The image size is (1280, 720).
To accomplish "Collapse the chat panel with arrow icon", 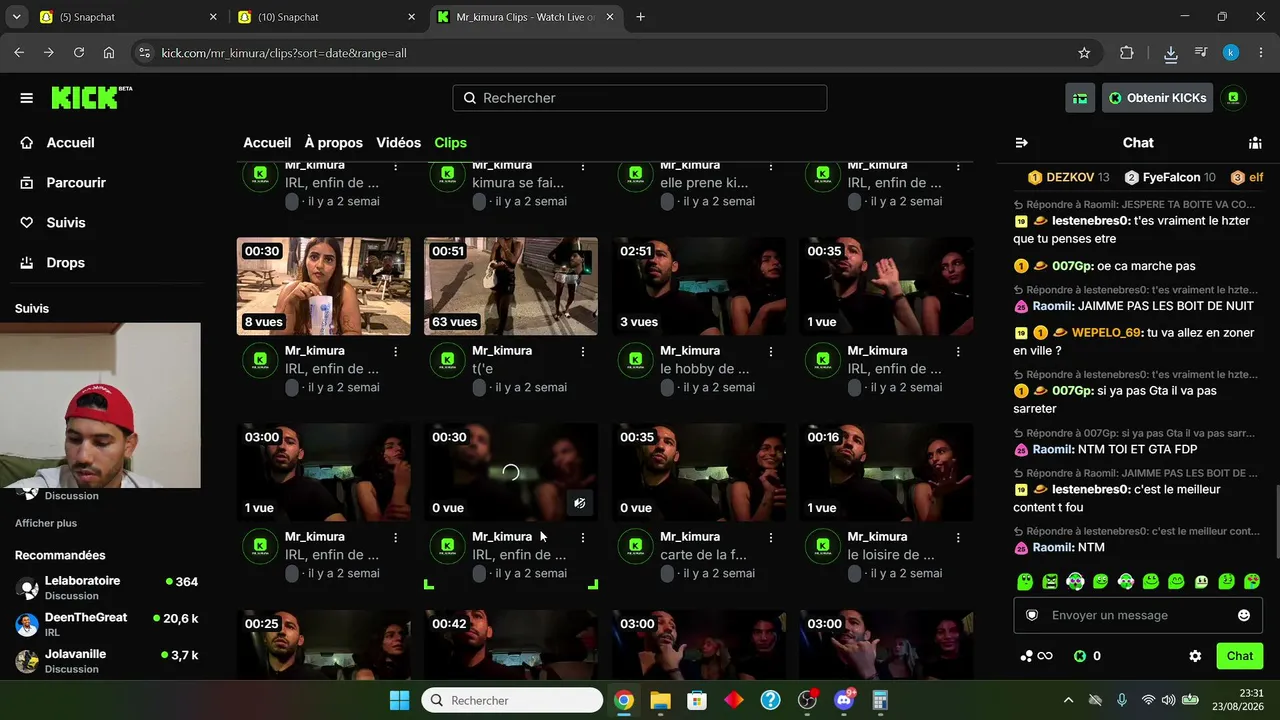I will pyautogui.click(x=1021, y=143).
